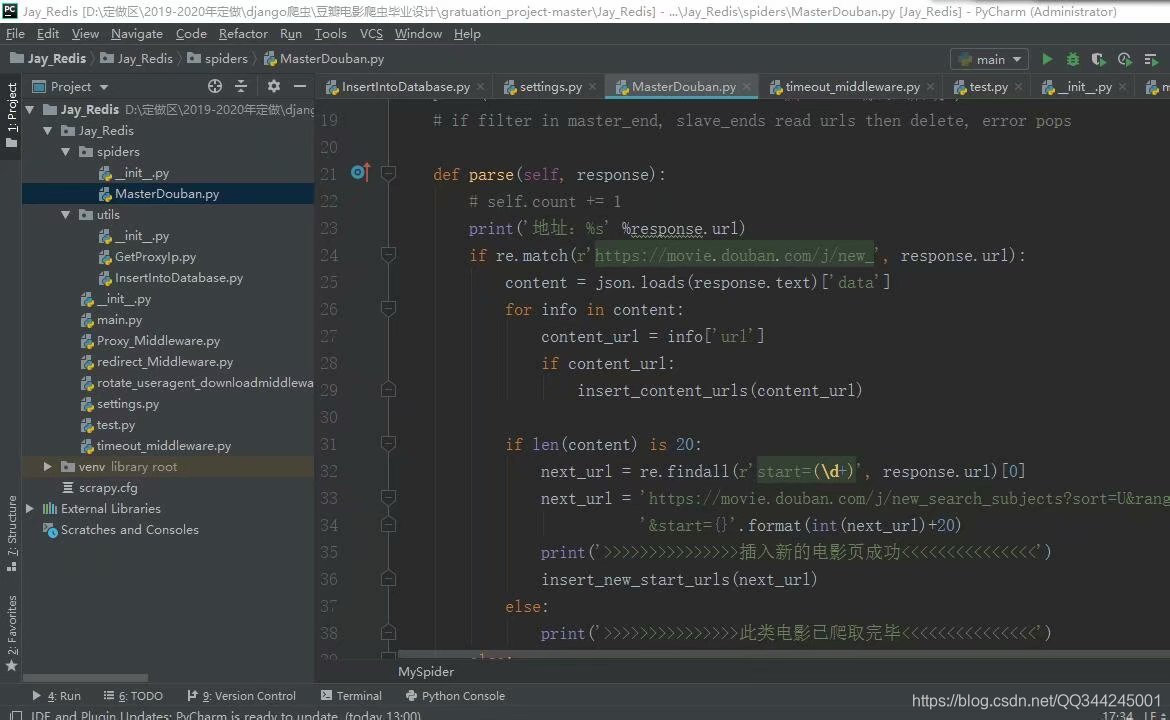The height and width of the screenshot is (720, 1170).
Task: Click the run marker beside the parse function
Action: [x=359, y=172]
